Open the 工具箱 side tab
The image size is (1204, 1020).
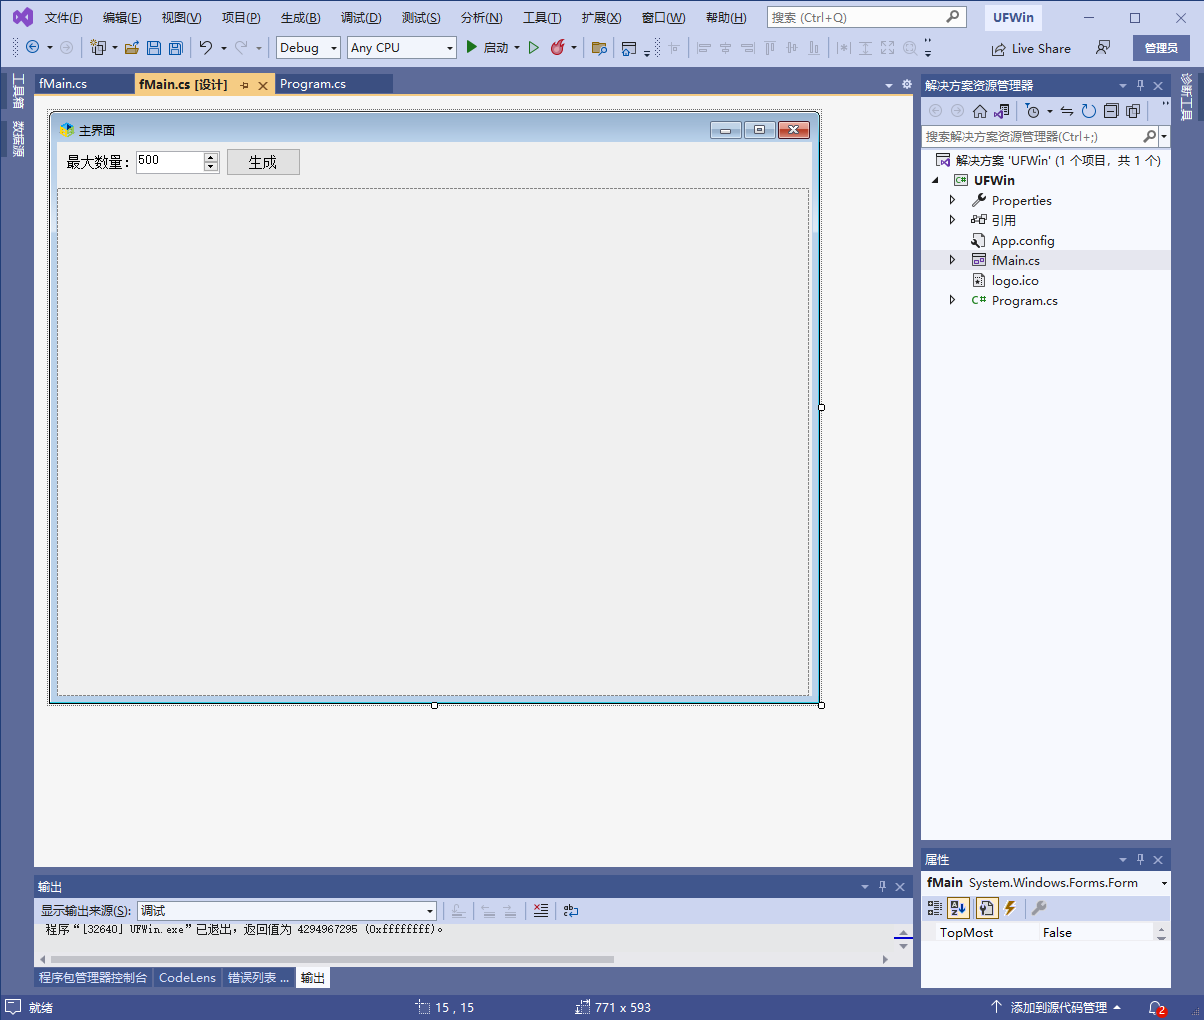18,91
